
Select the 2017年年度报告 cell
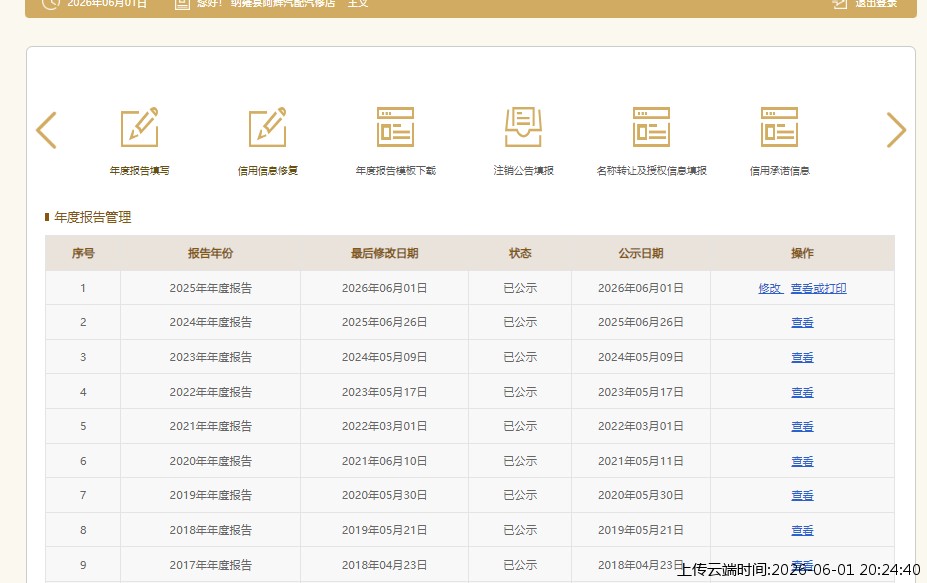pos(210,565)
